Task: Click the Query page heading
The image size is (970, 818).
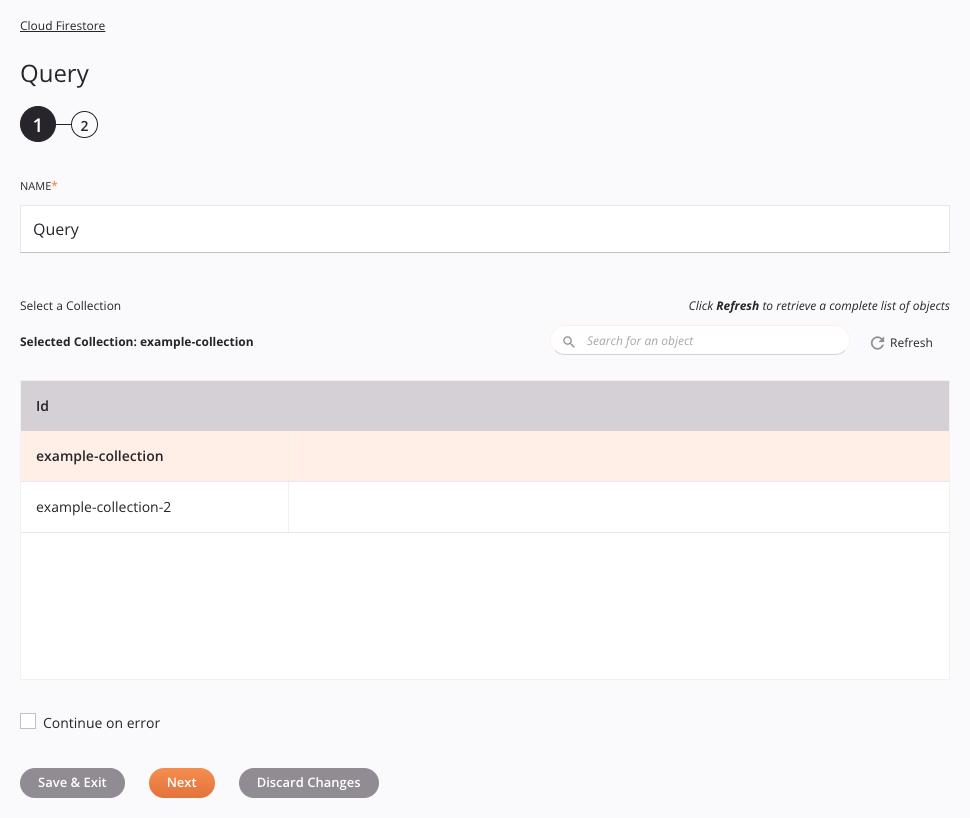Action: point(54,74)
